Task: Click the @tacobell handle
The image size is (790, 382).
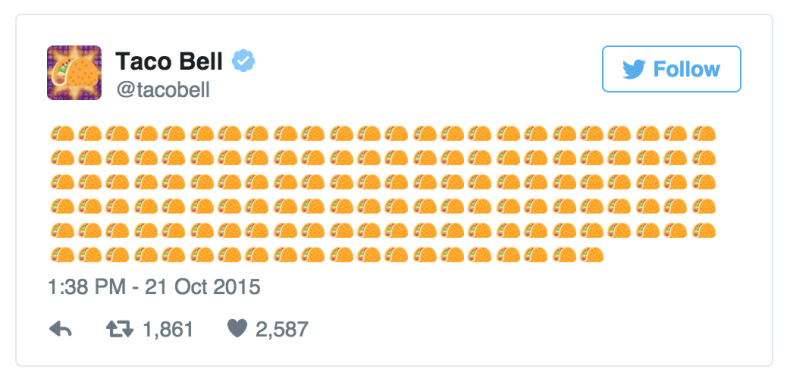Action: [163, 90]
